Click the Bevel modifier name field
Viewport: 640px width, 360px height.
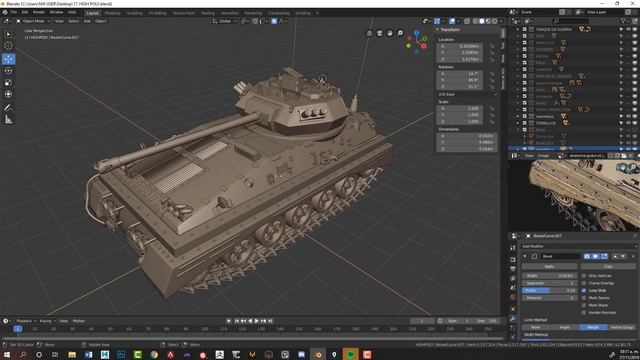pyautogui.click(x=560, y=256)
